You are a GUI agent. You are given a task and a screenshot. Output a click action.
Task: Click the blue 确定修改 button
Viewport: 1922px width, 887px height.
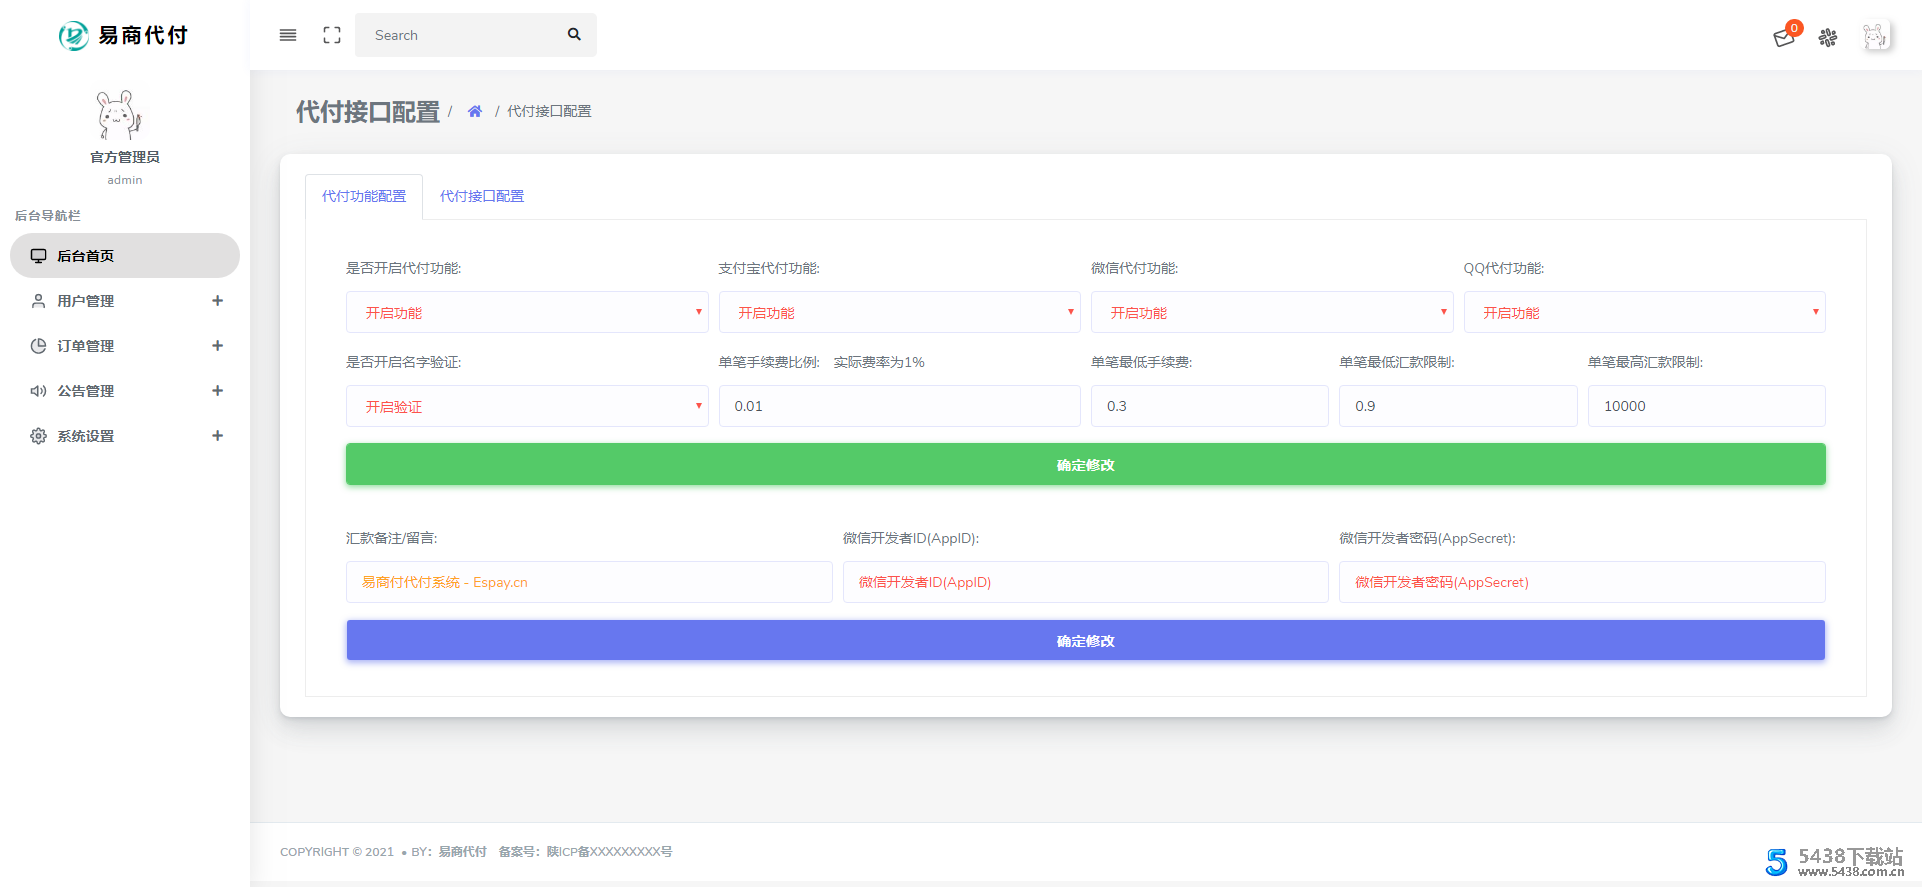tap(1085, 641)
